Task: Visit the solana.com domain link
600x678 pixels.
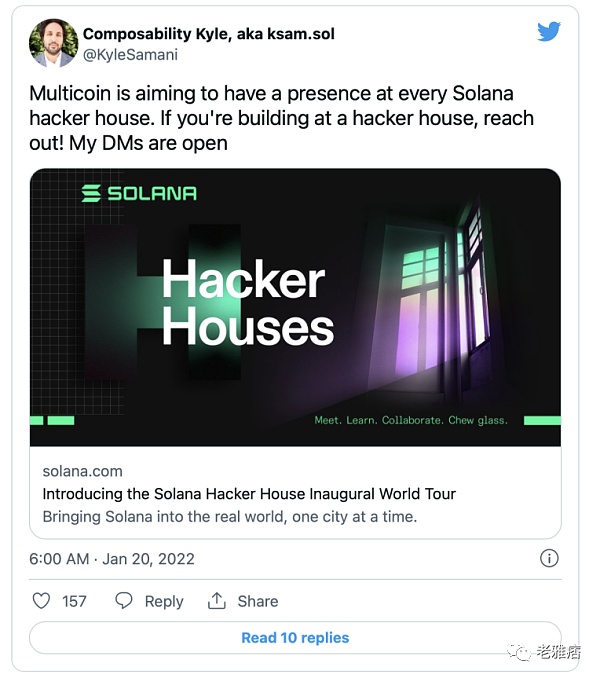Action: click(x=83, y=470)
